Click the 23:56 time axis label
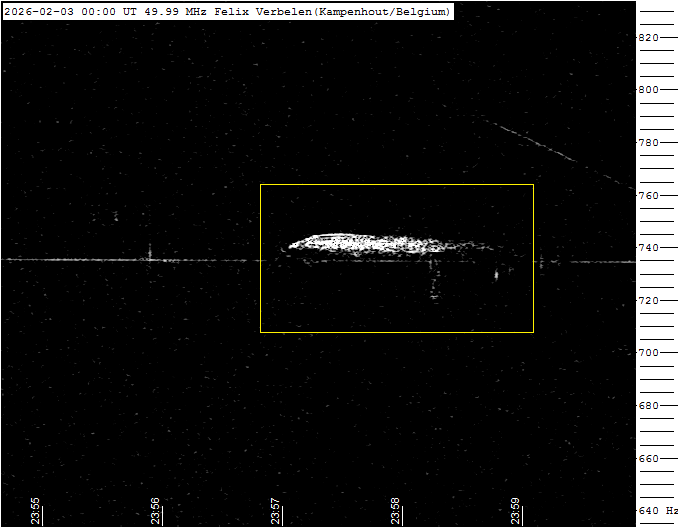Viewport: 679px width, 528px height. [x=156, y=510]
